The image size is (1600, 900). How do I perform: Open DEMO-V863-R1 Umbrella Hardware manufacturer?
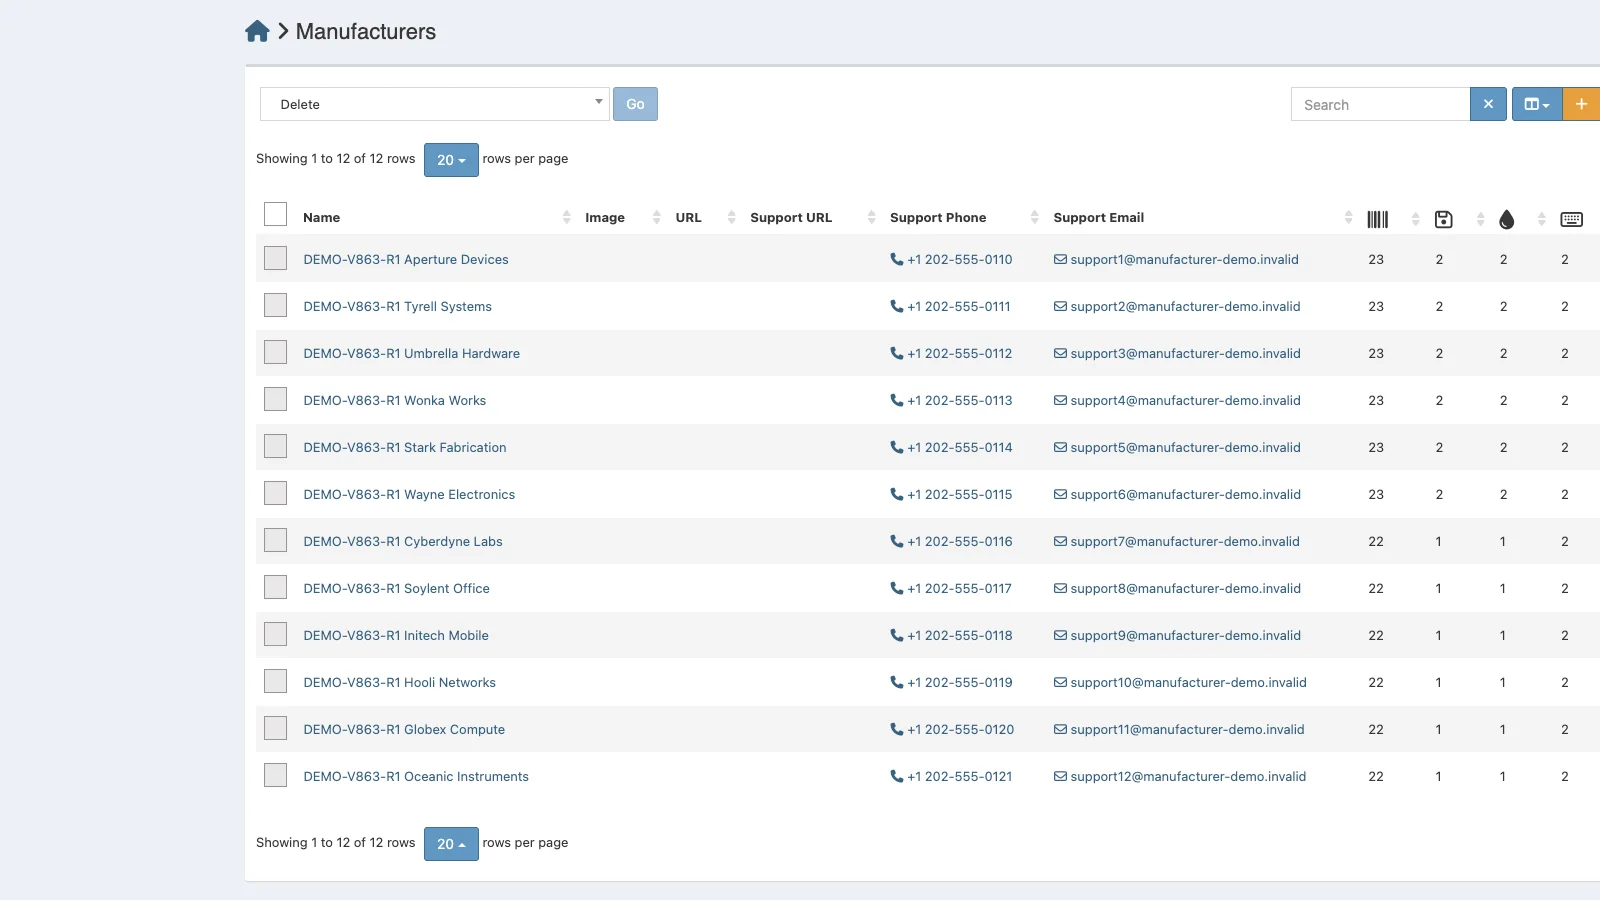coord(411,353)
